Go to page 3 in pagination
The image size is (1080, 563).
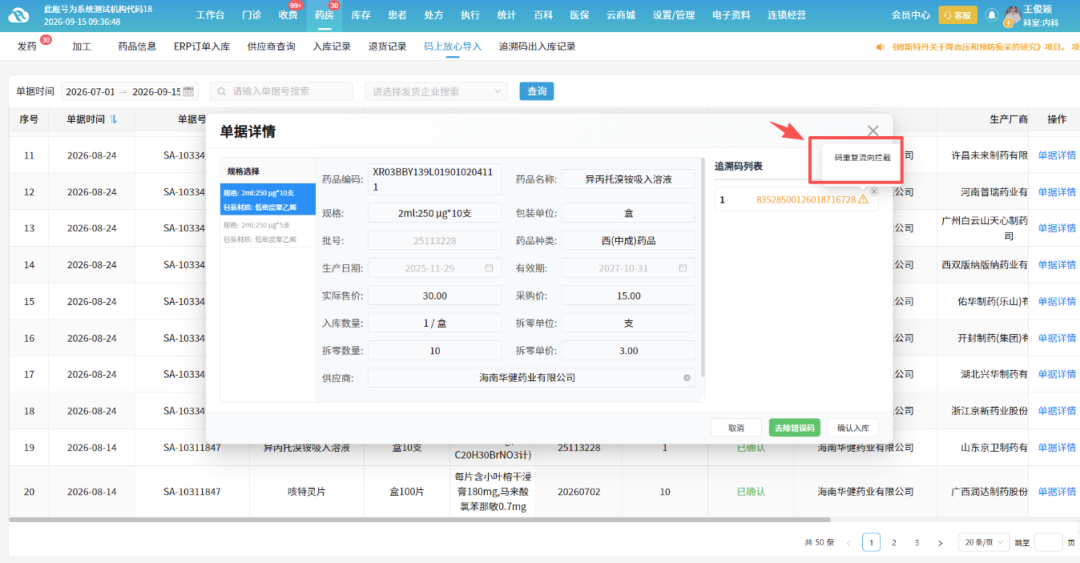click(917, 543)
